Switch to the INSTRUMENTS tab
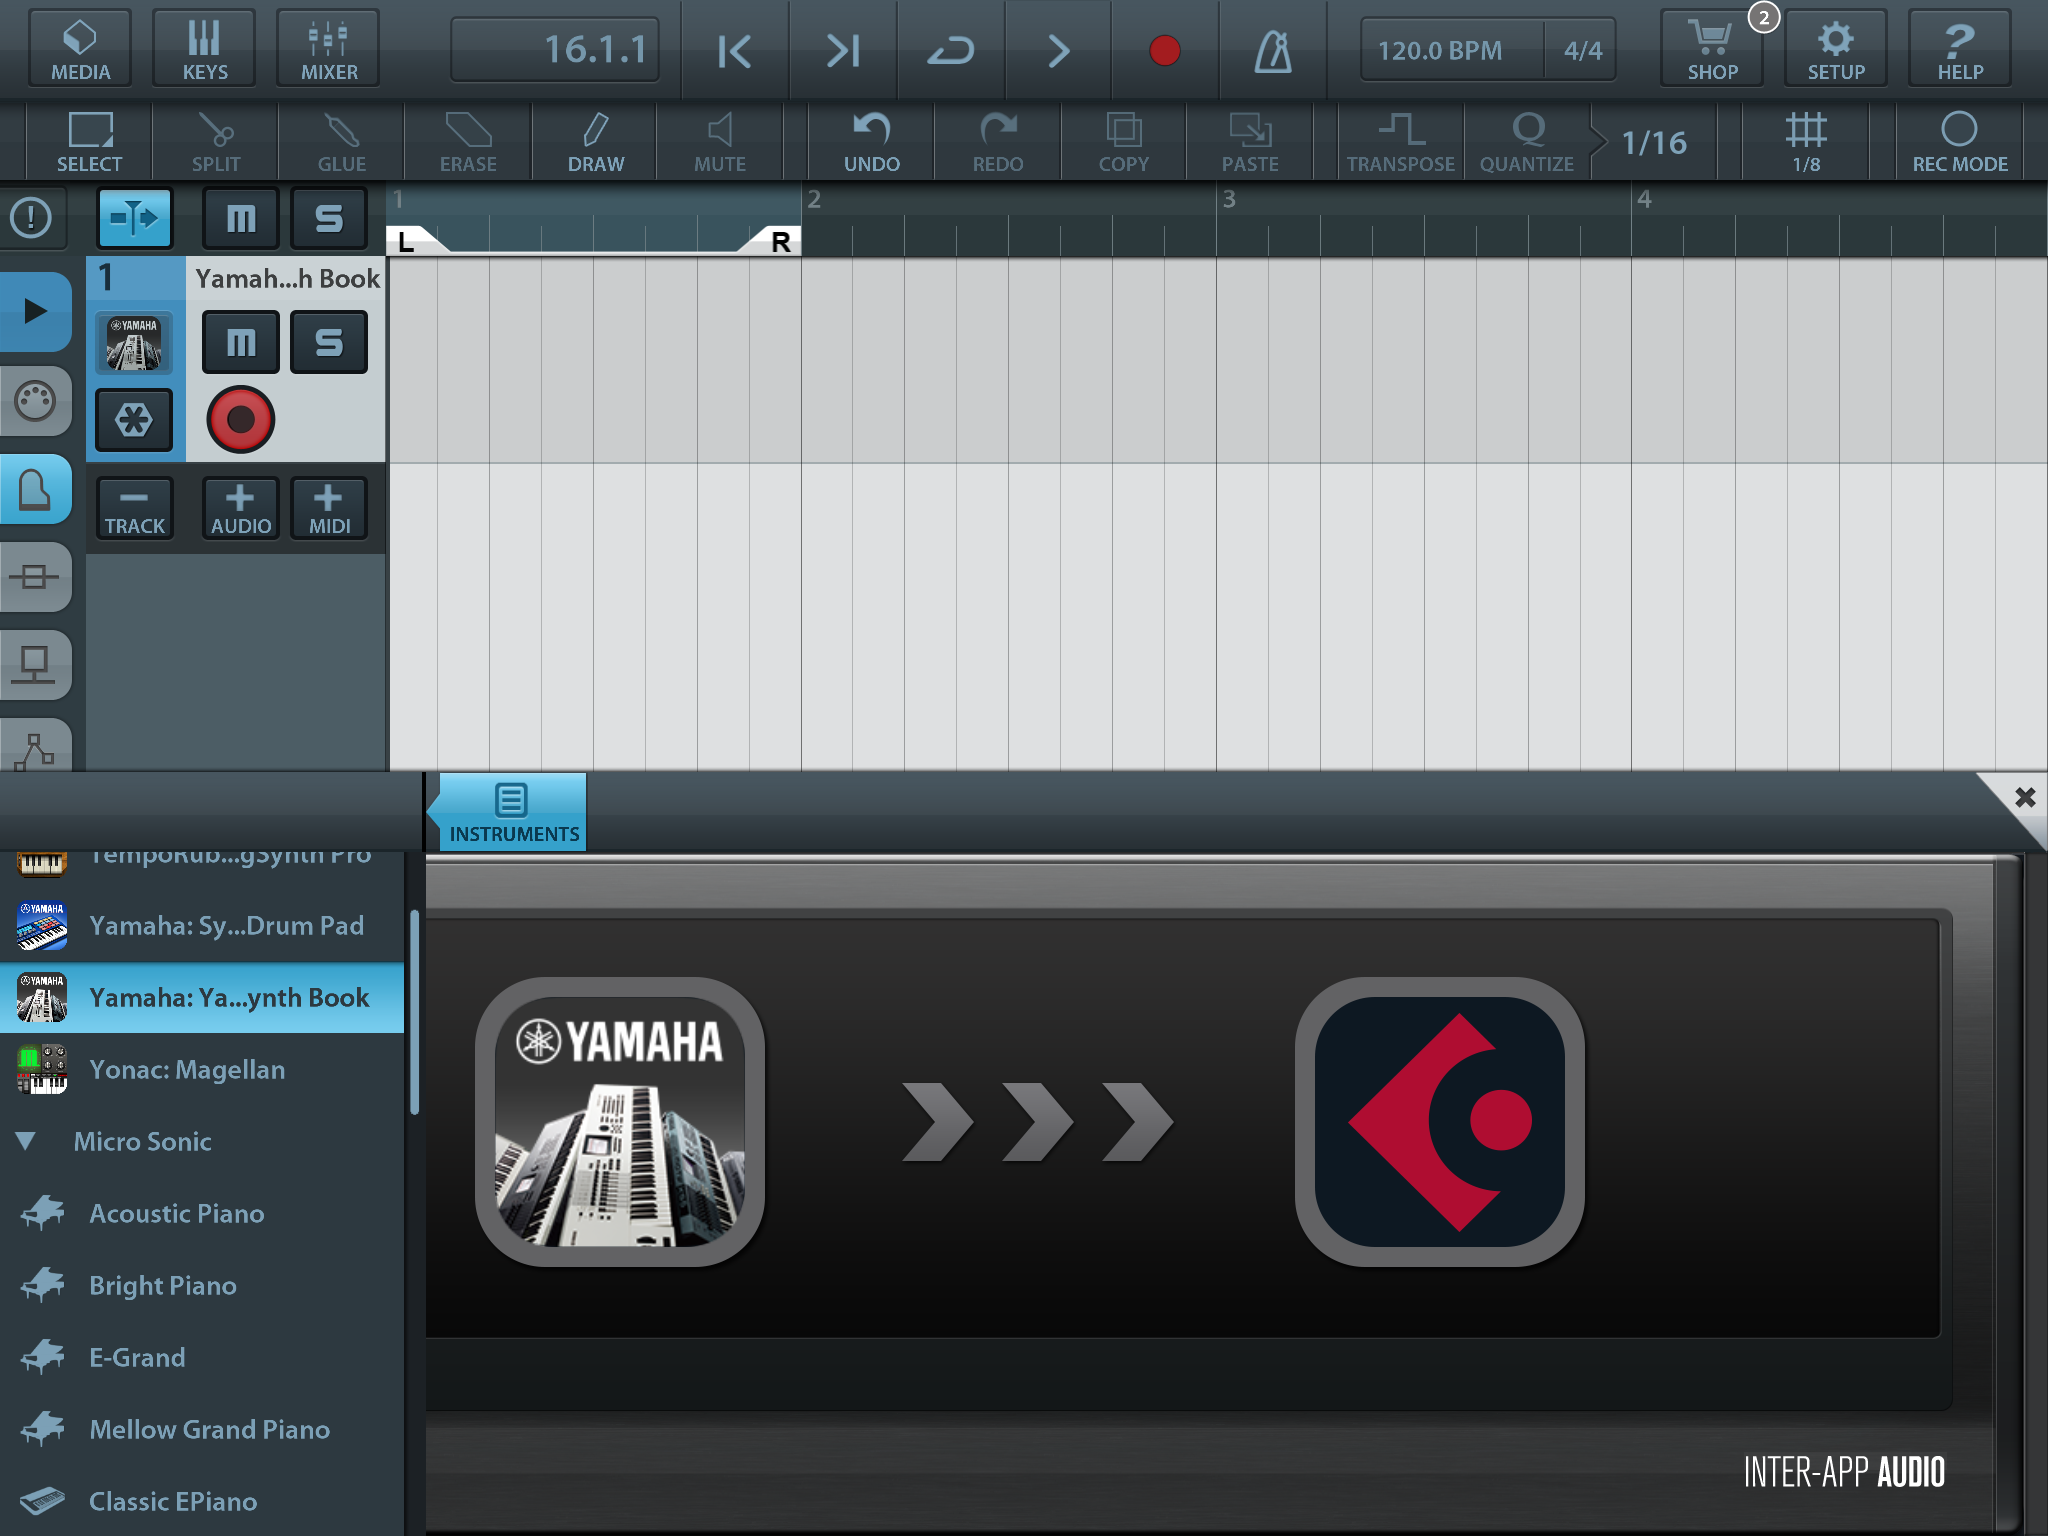Image resolution: width=2048 pixels, height=1536 pixels. [513, 812]
